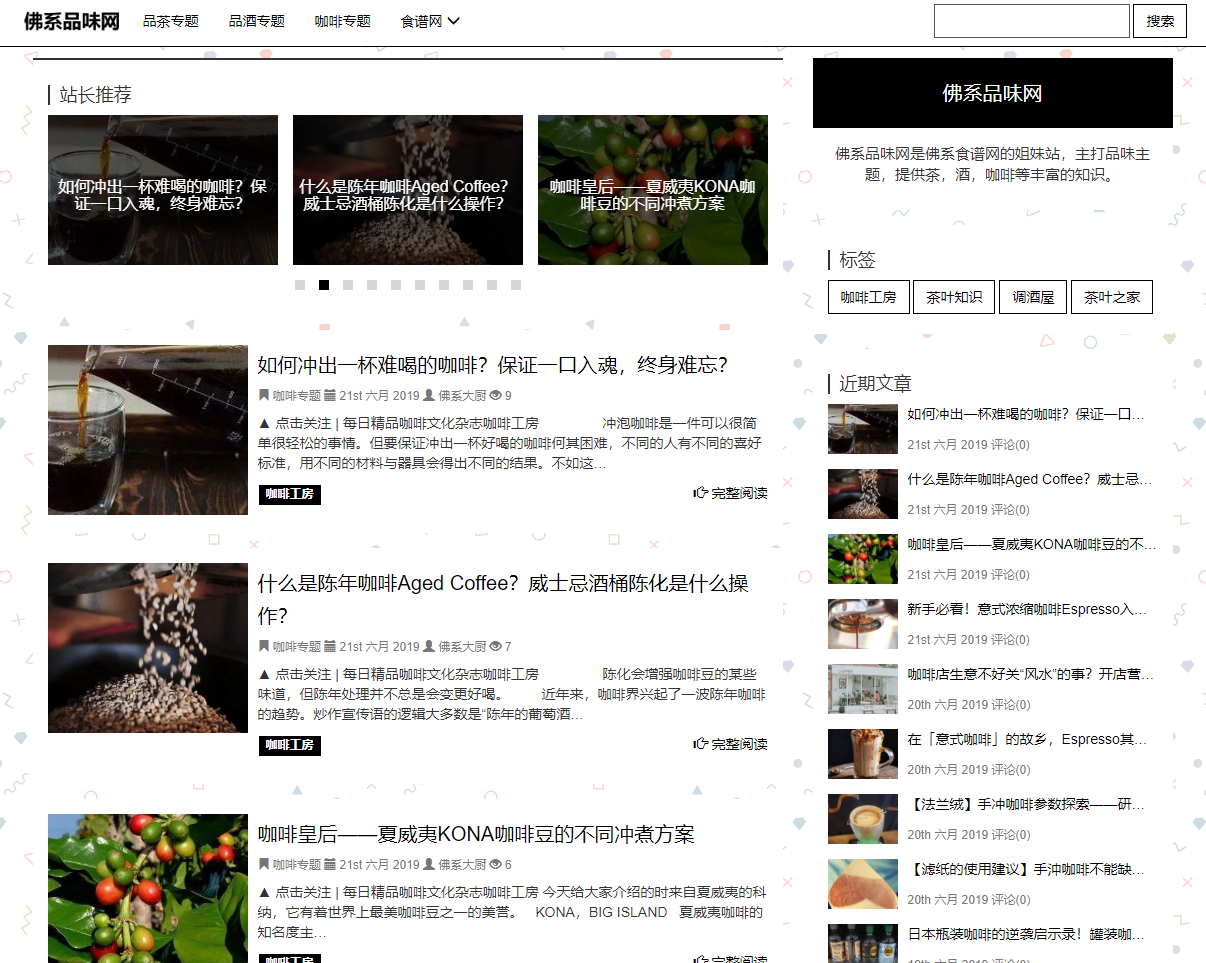
Task: Select the 茶叶之家 tag
Action: [x=1112, y=297]
